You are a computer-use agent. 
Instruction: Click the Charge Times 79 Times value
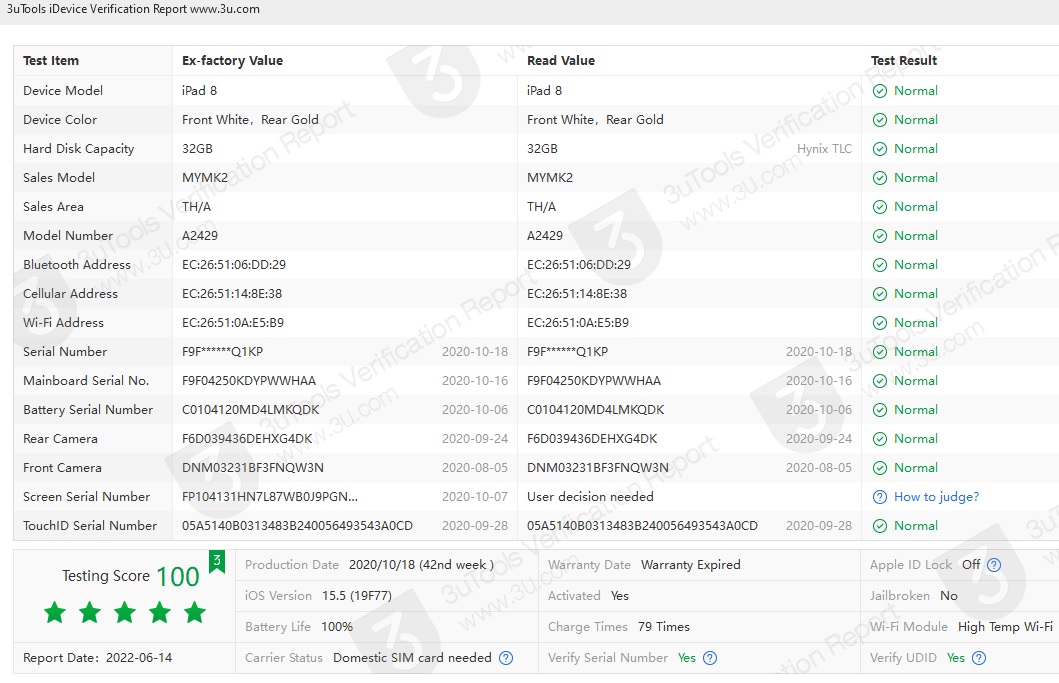coord(664,627)
